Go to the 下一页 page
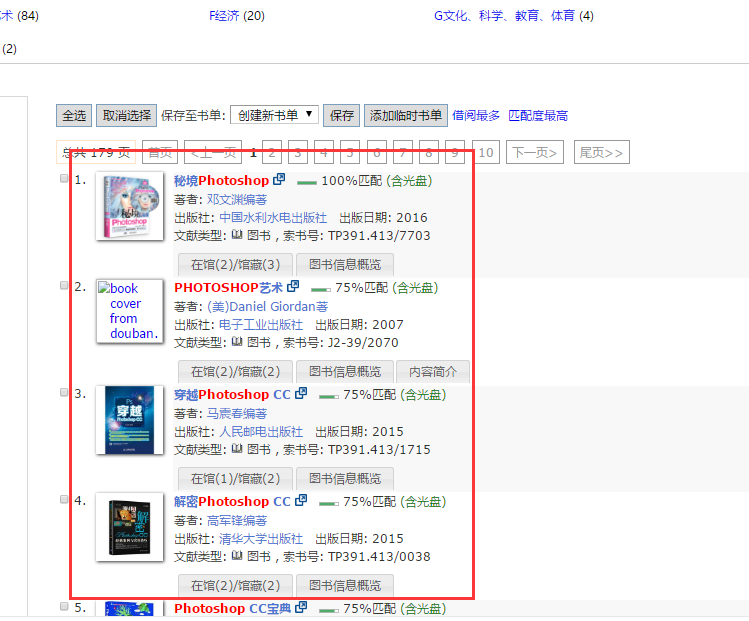Viewport: 749px width, 621px height. click(x=534, y=152)
